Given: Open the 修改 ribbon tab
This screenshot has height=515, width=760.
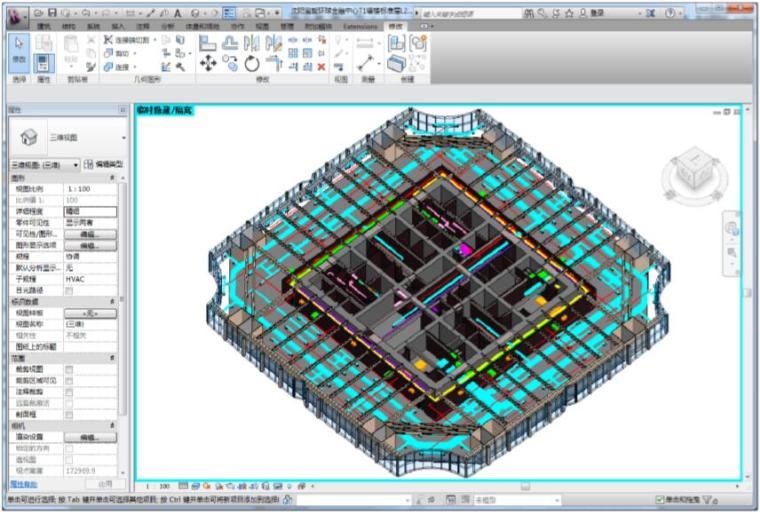Looking at the screenshot, I should pyautogui.click(x=396, y=25).
